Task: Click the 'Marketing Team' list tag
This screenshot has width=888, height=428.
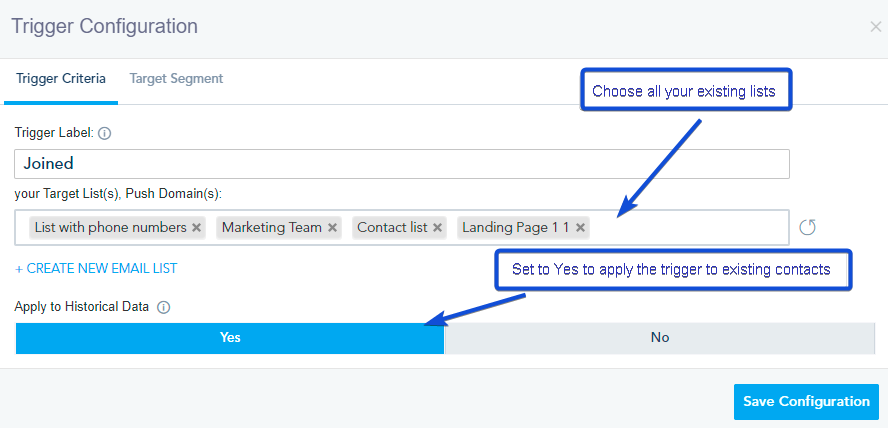Action: point(271,228)
